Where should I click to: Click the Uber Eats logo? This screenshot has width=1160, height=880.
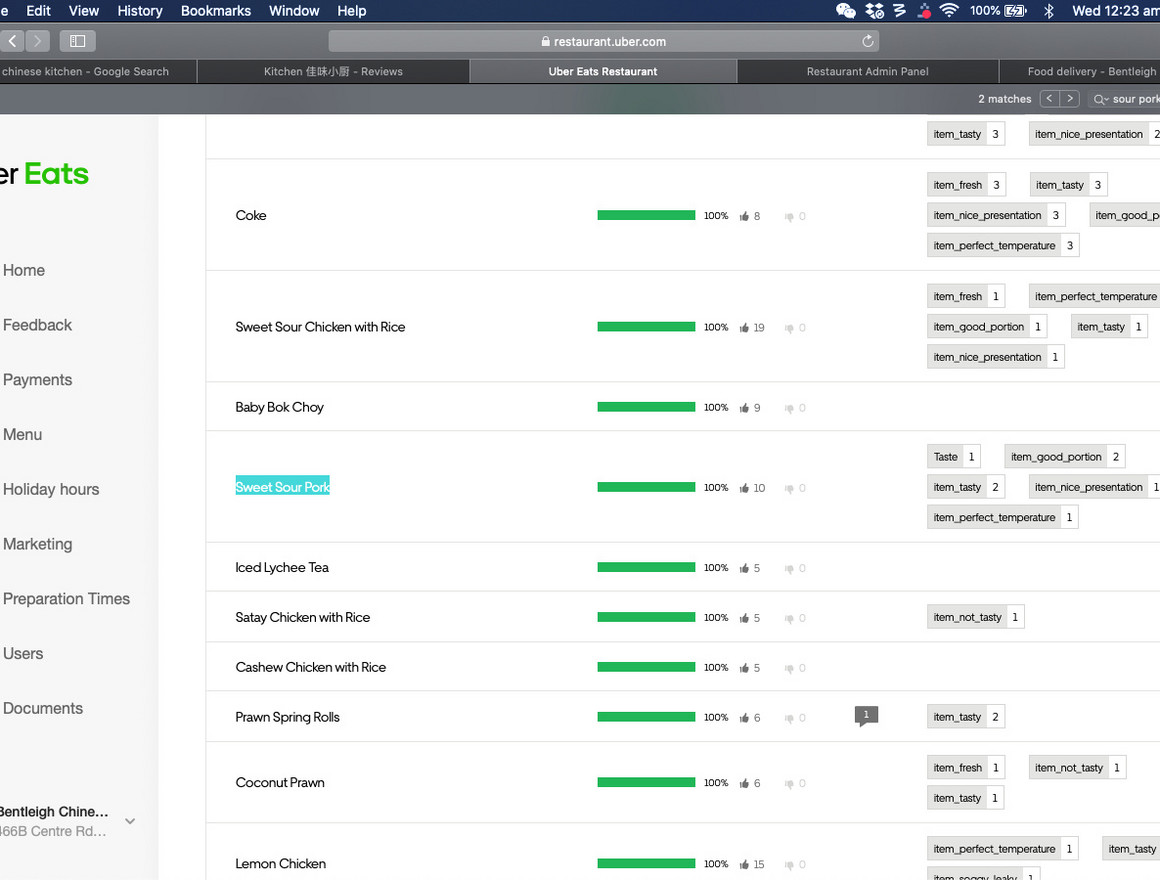coord(44,174)
